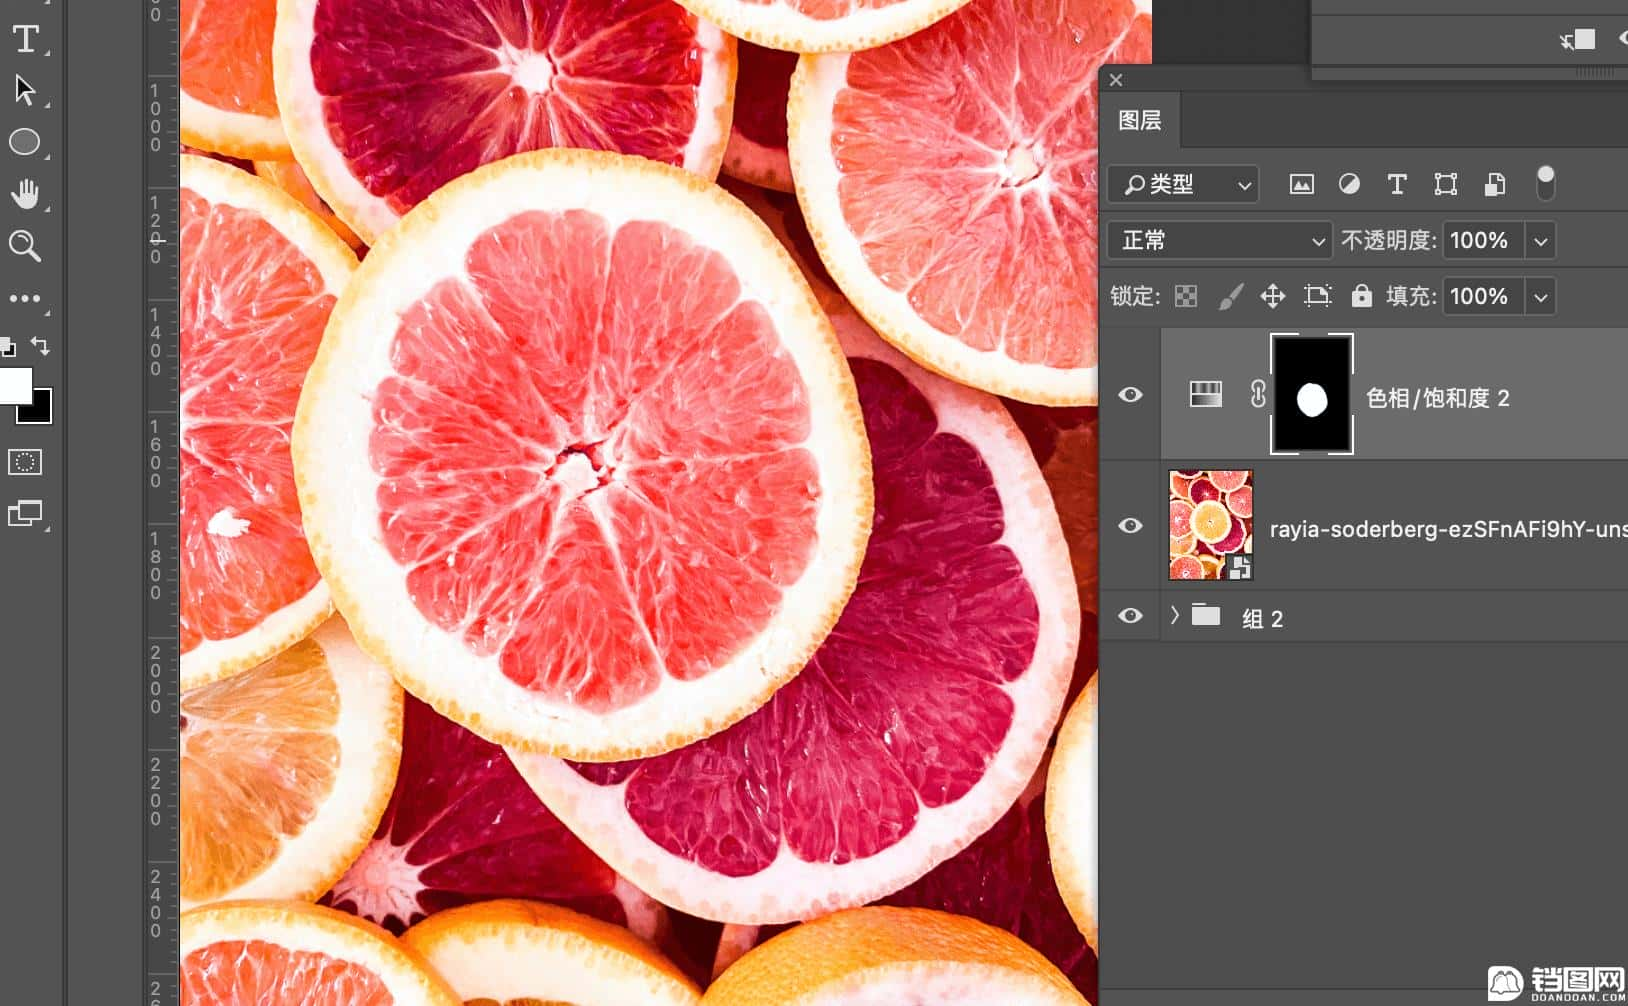Screen dimensions: 1628x1006
Task: Open the 填充 slider arrow
Action: pos(1541,296)
